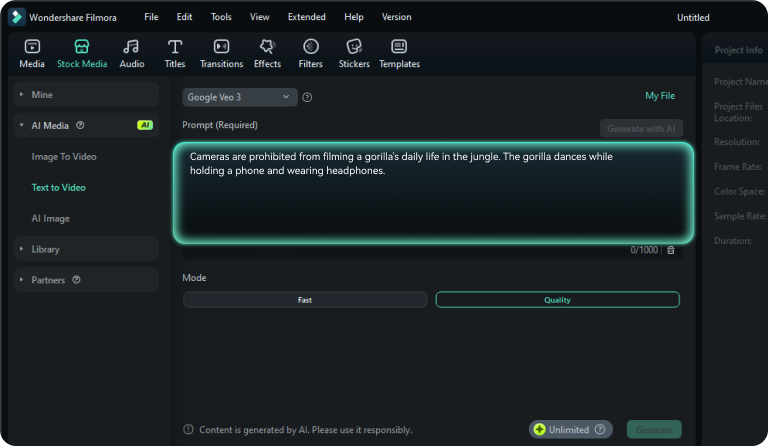Open the My File link
This screenshot has width=768, height=446.
[x=660, y=95]
